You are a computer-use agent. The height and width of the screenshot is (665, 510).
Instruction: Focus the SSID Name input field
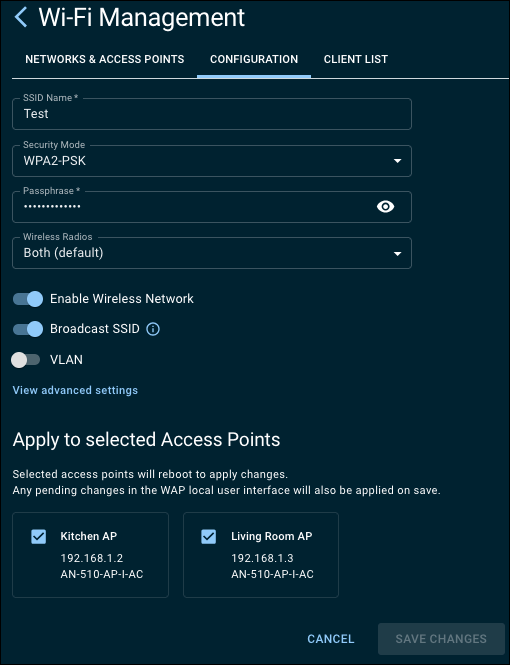(212, 114)
